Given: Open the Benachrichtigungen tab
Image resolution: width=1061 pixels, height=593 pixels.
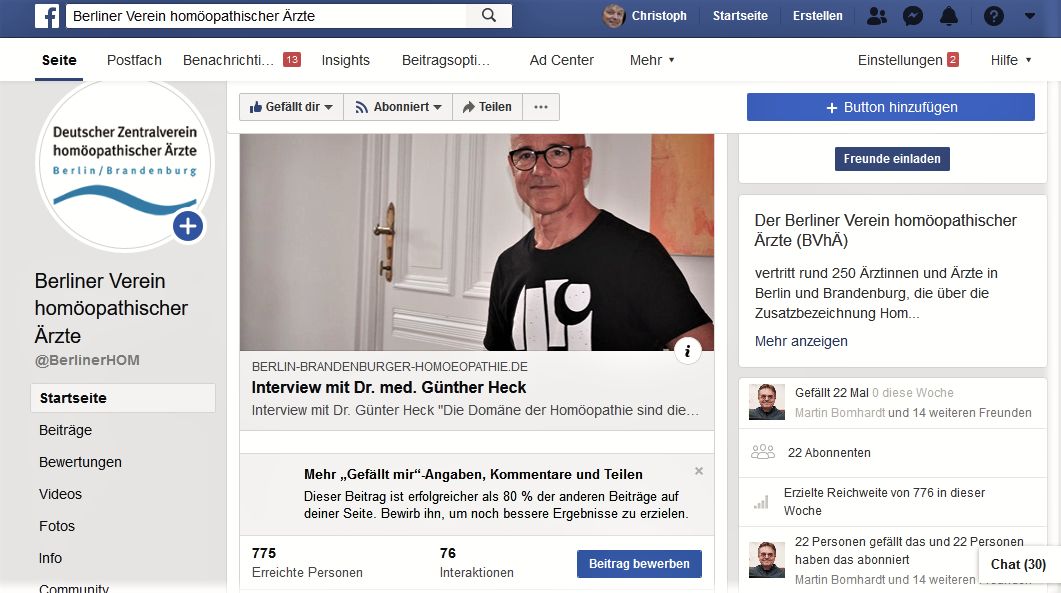Looking at the screenshot, I should (241, 60).
